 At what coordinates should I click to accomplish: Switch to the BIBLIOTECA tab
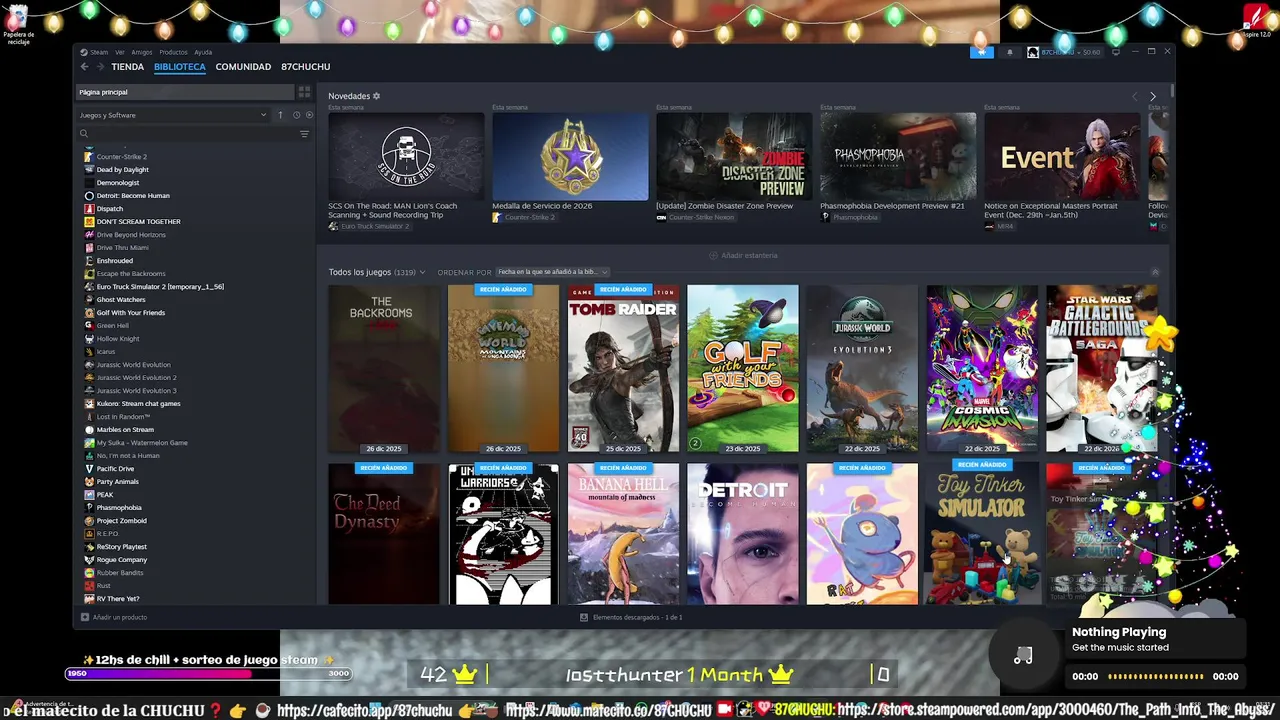point(180,67)
